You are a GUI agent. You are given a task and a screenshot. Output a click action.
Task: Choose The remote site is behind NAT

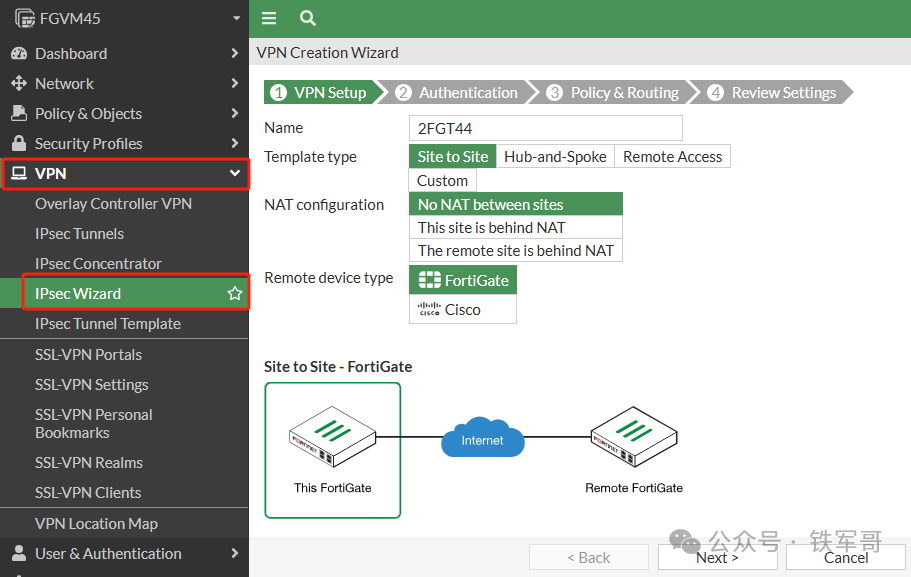pos(516,250)
